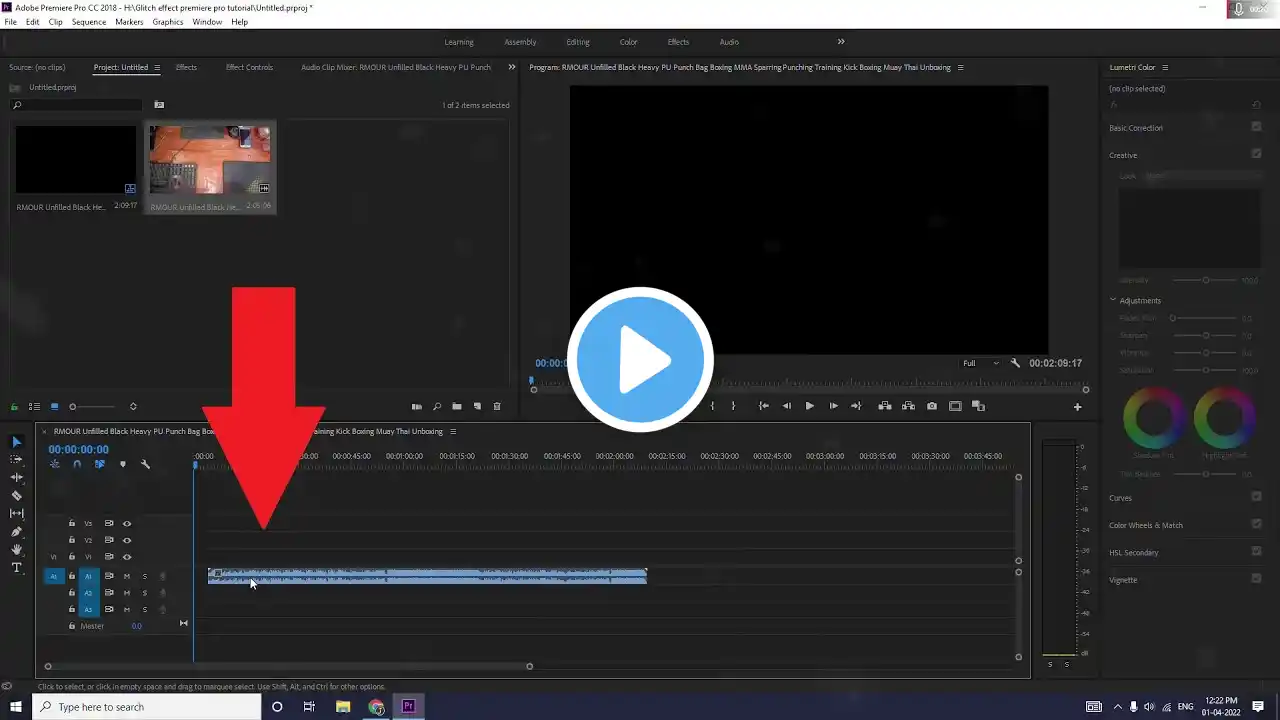1280x720 pixels.
Task: Click the Windows search box in taskbar
Action: 148,707
